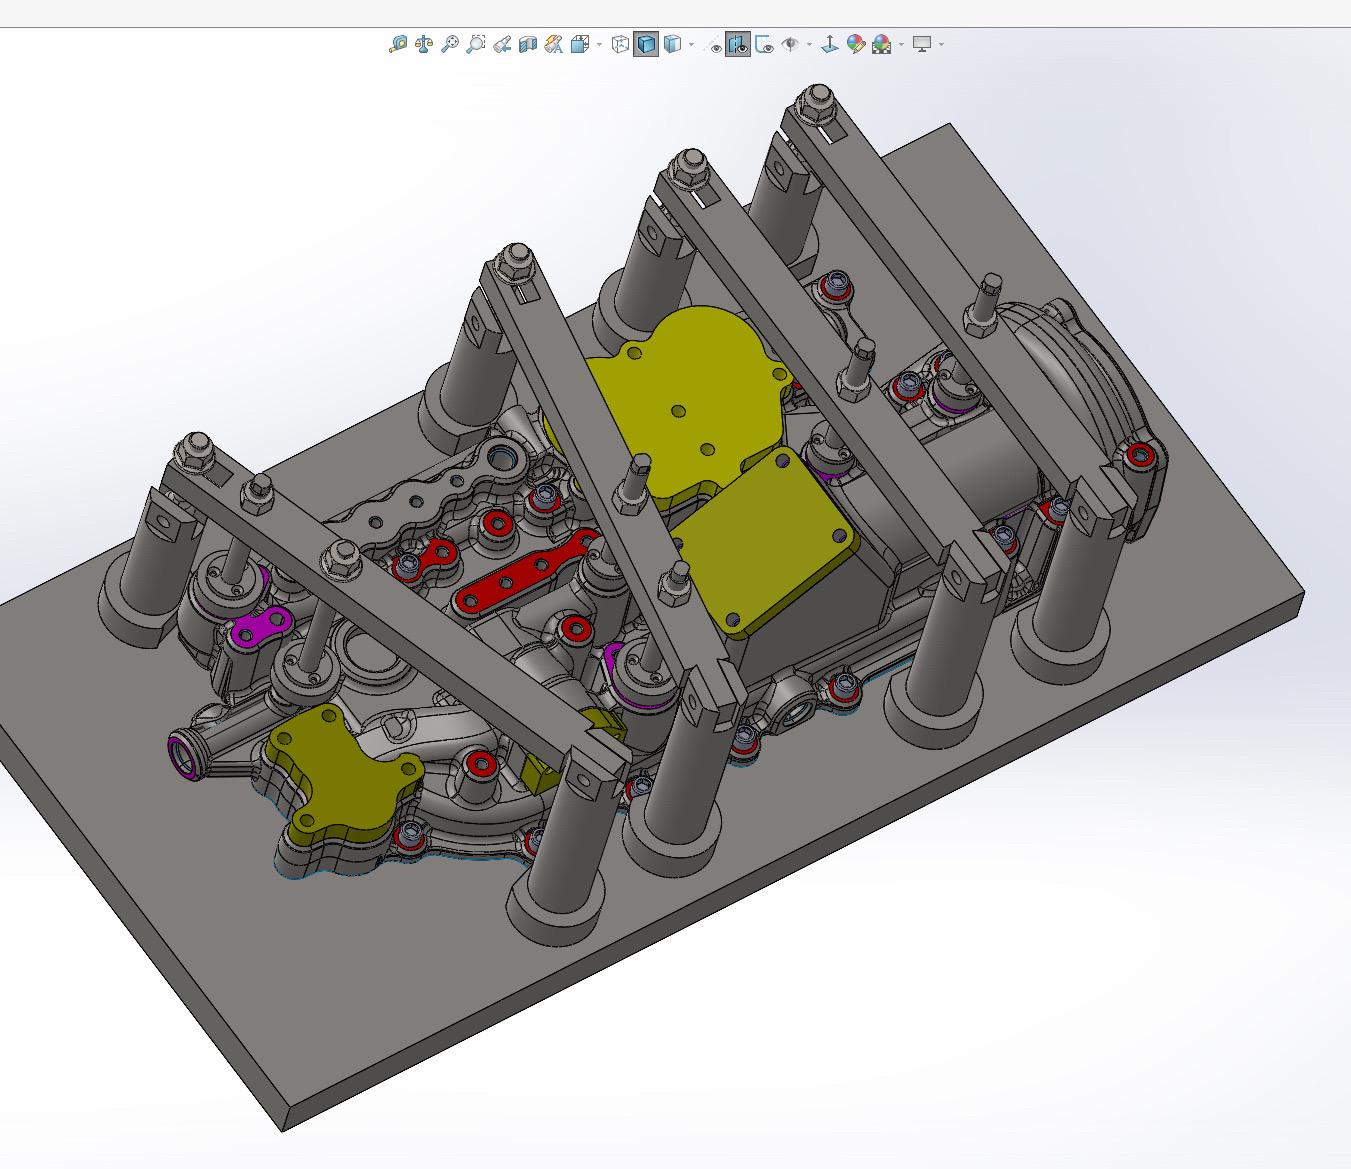Viewport: 1351px width, 1169px height.
Task: Click the Hide/Show Items eye icon
Action: (x=790, y=44)
